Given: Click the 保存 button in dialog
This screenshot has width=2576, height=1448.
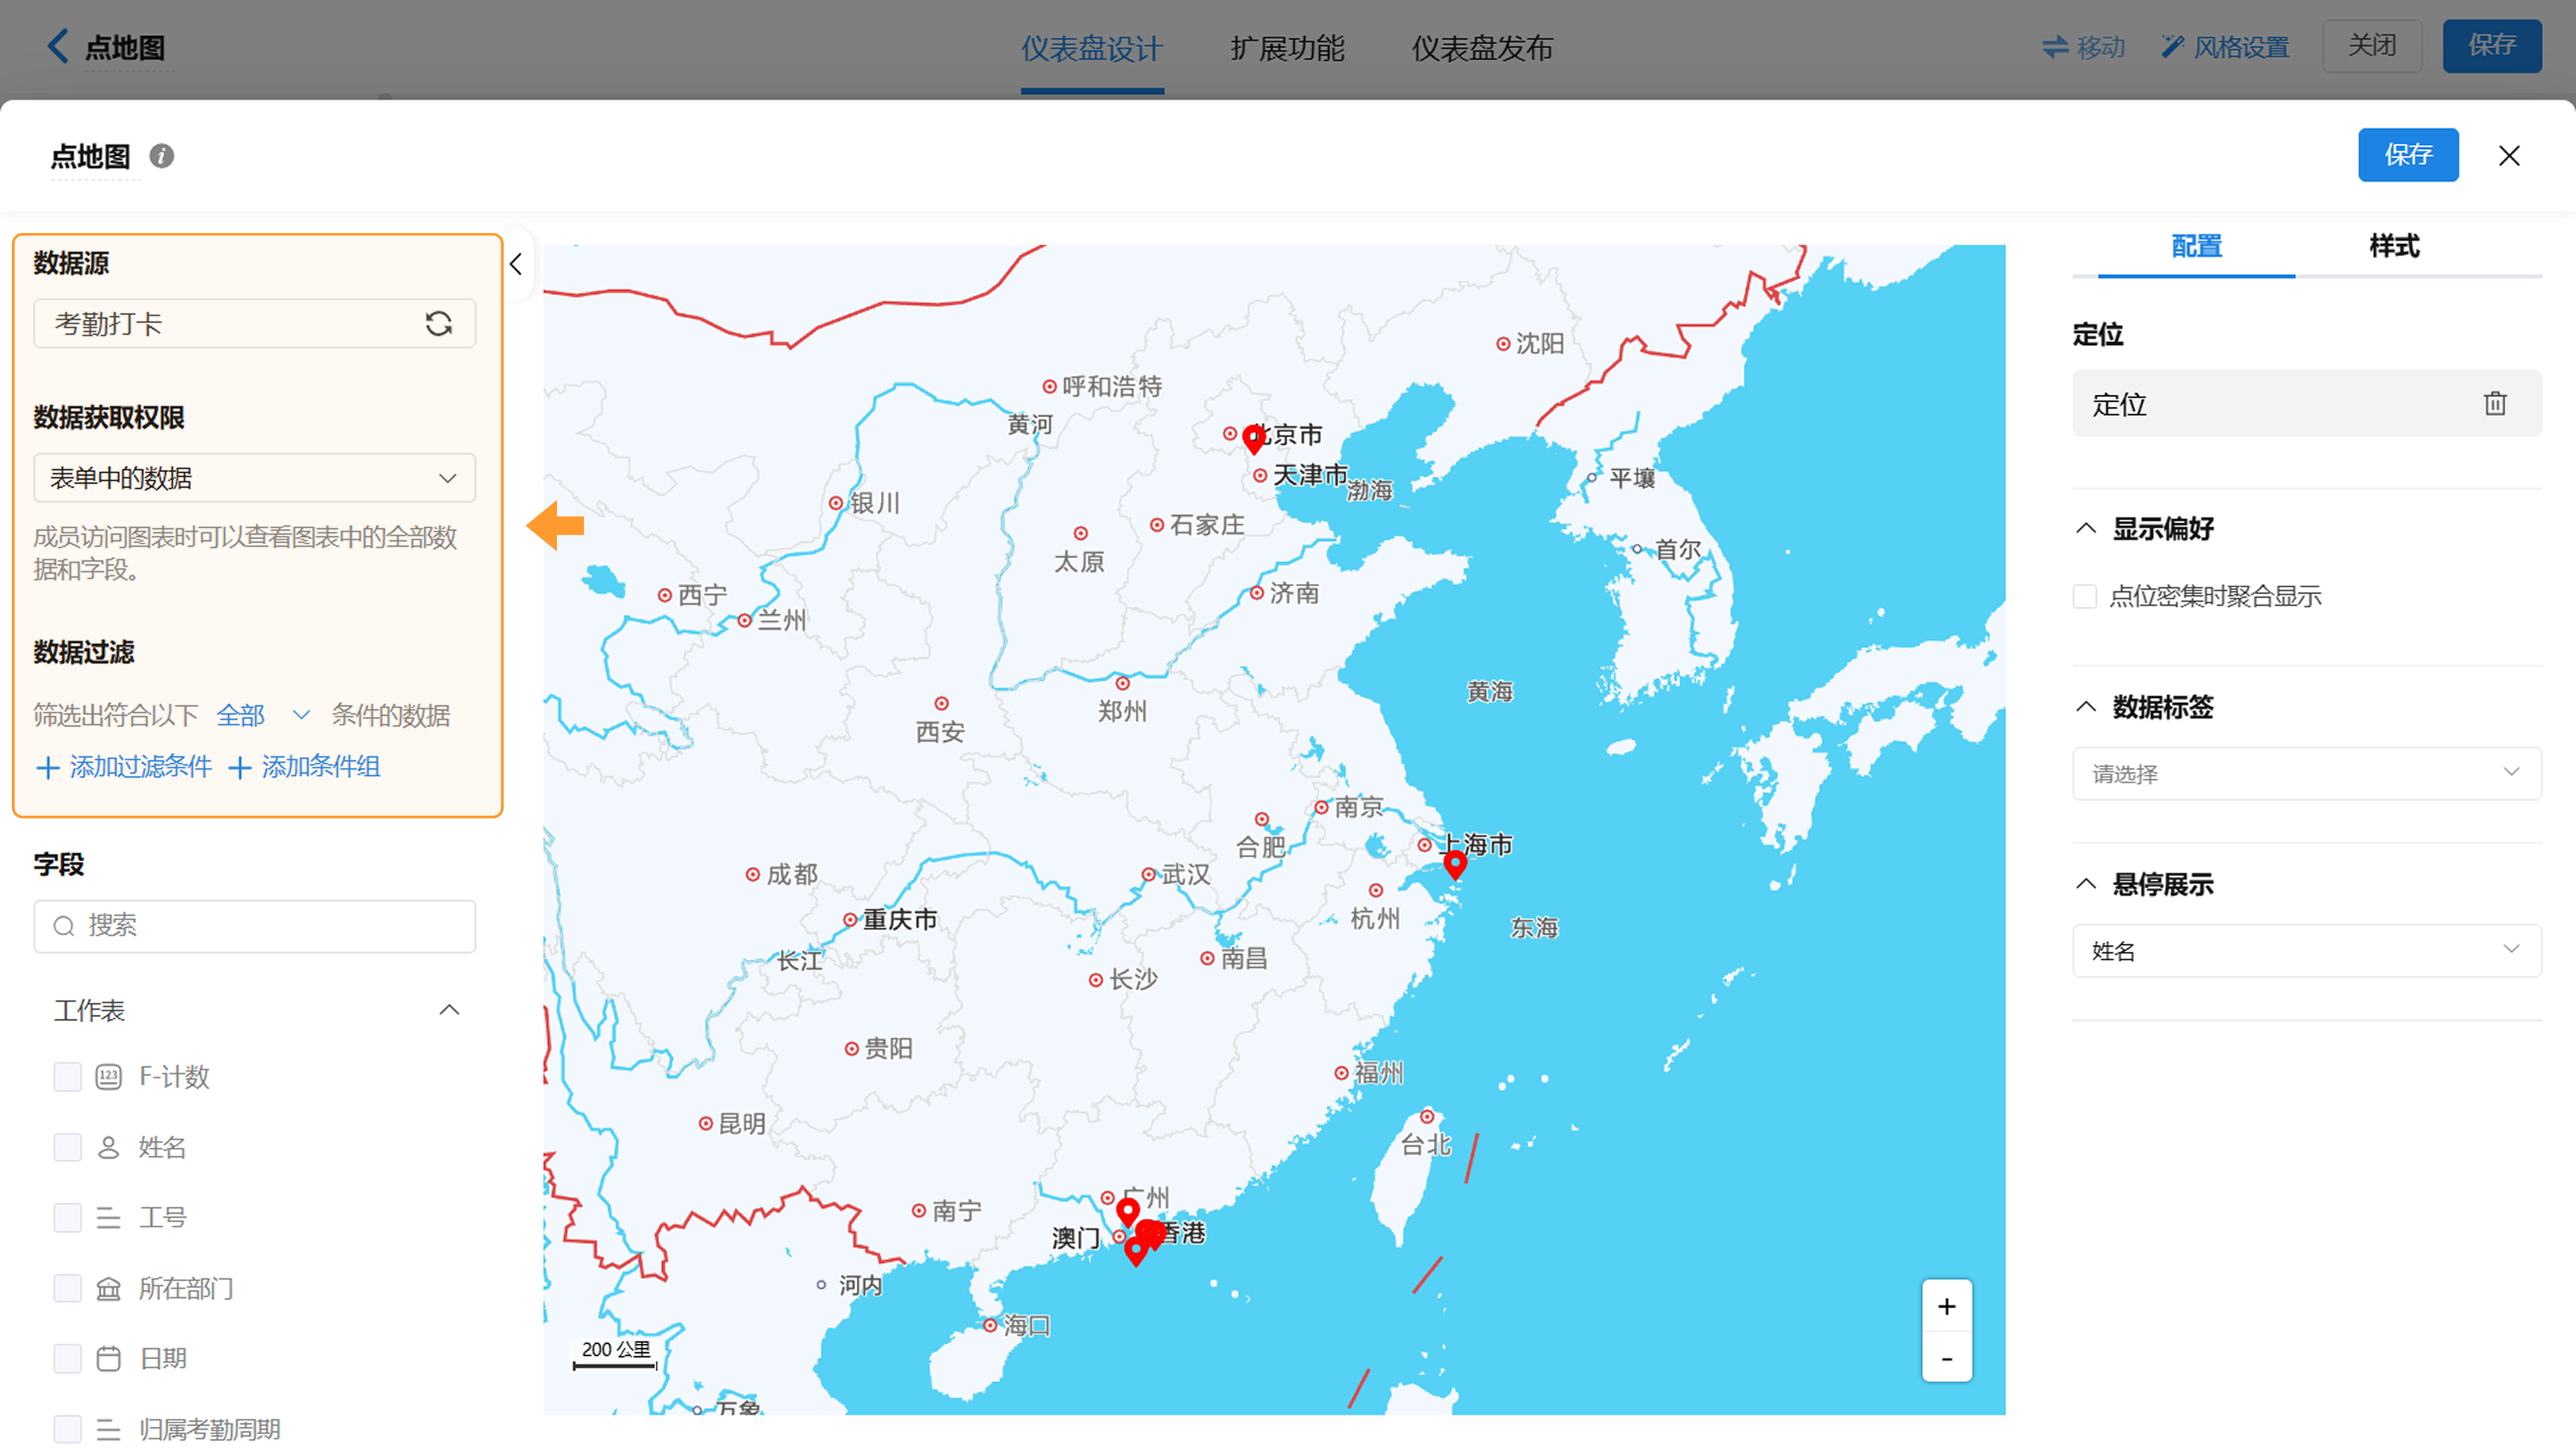Looking at the screenshot, I should 2408,154.
